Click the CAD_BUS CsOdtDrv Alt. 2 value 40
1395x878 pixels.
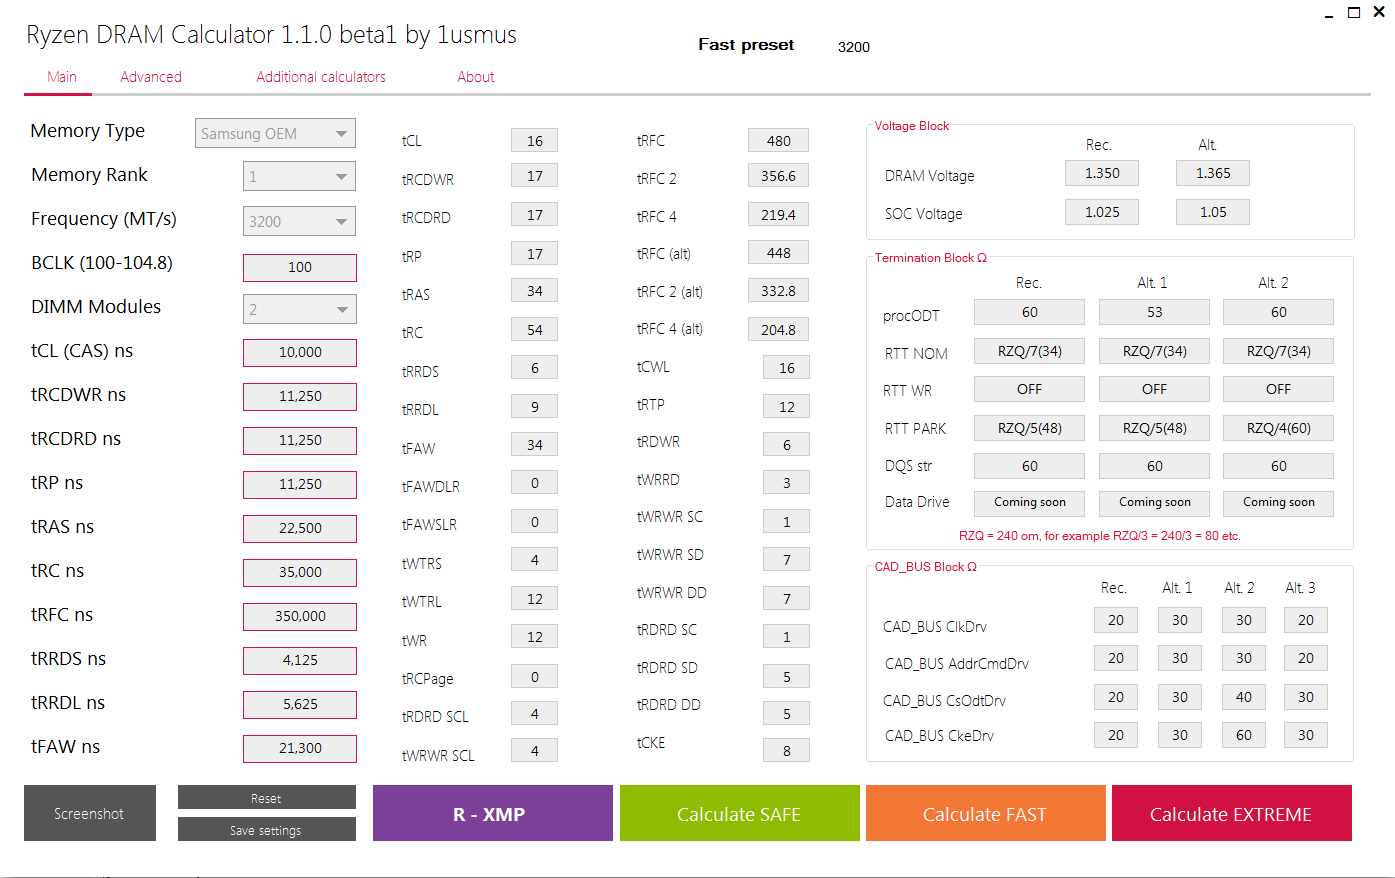pos(1244,697)
